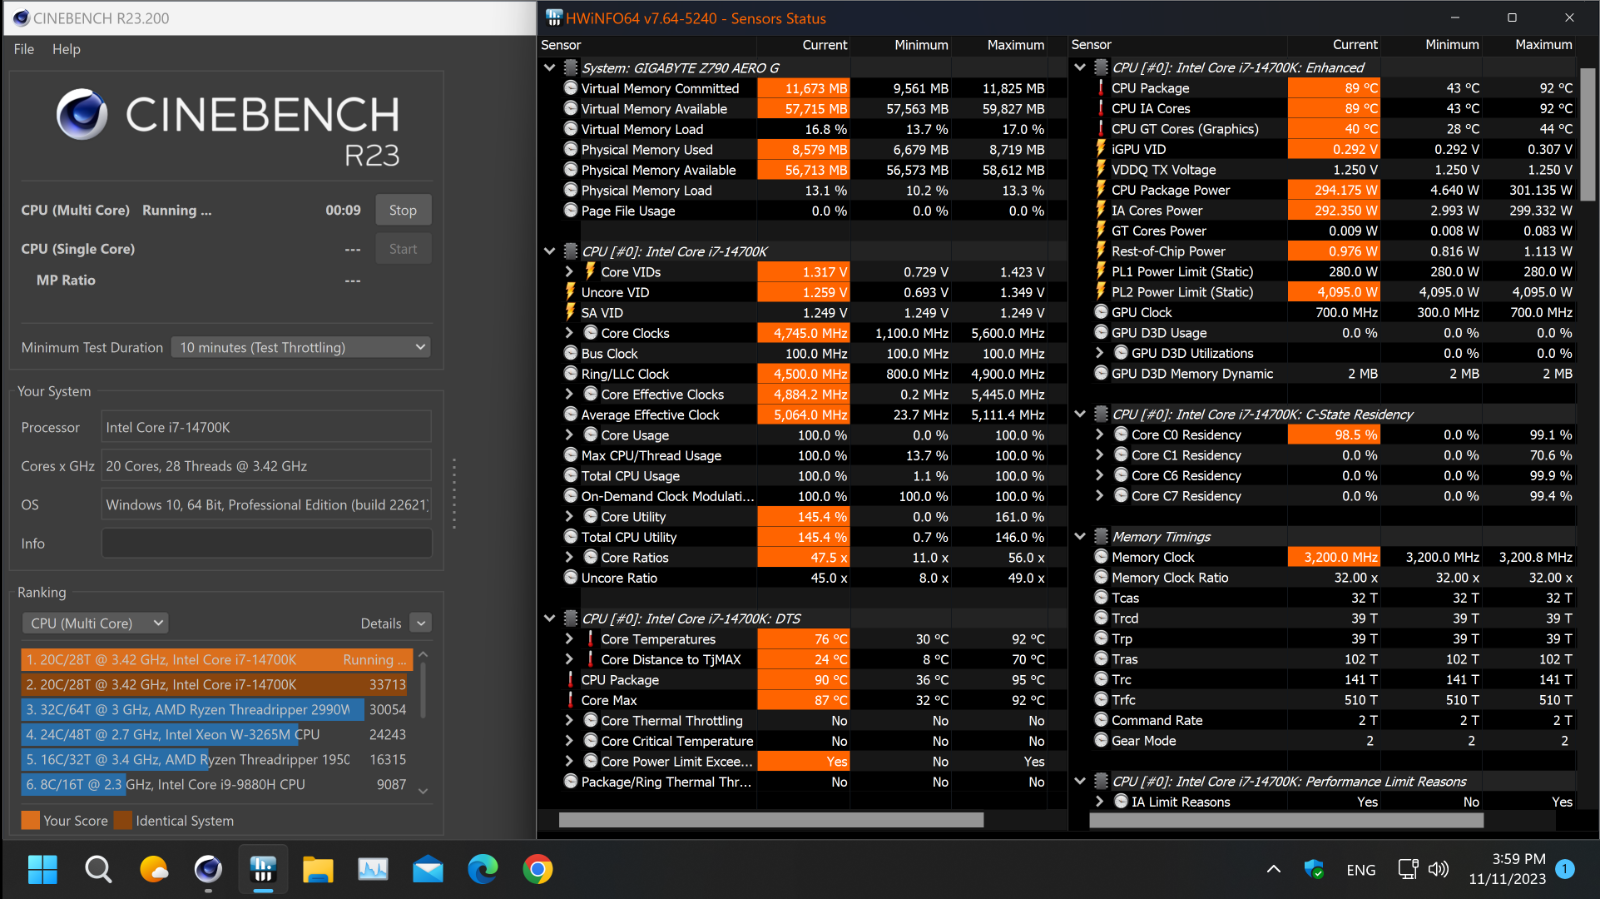Click the IA Cores Power lightning icon
Viewport: 1600px width, 899px height.
tap(1101, 210)
